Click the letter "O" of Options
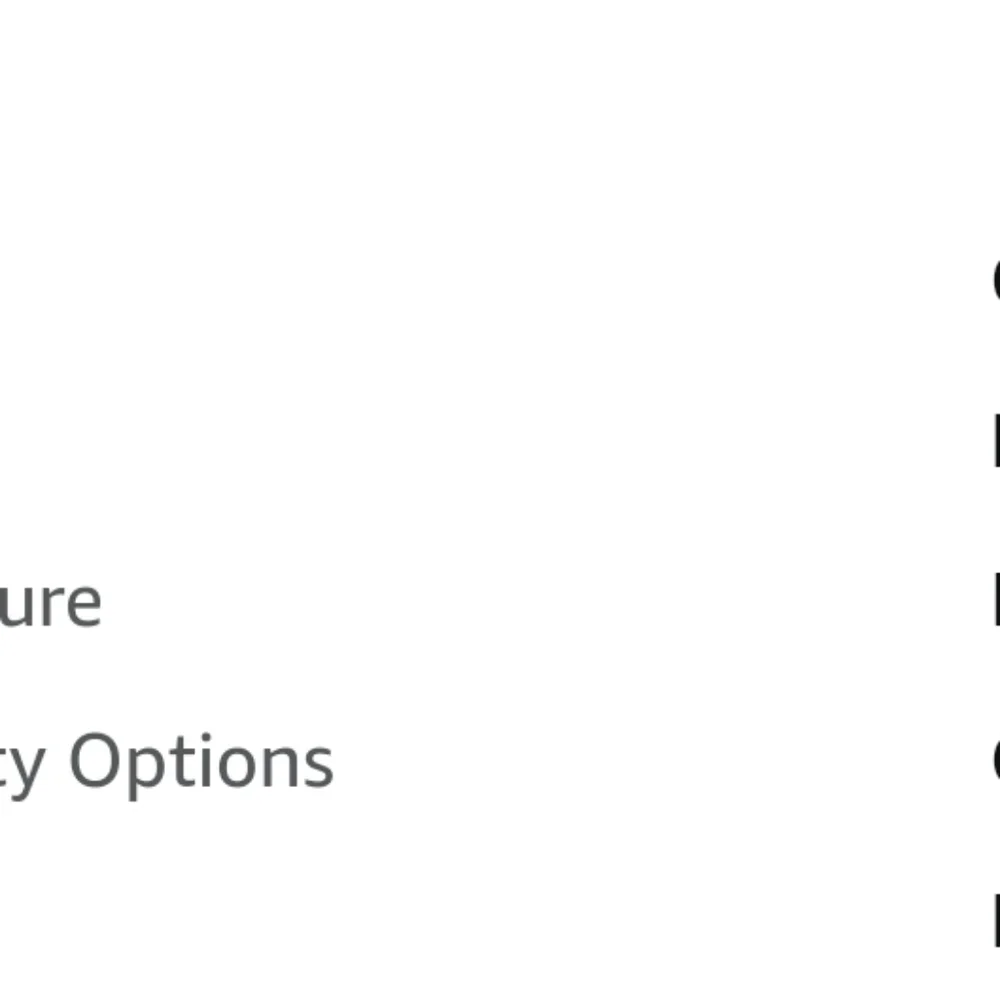This screenshot has width=1000, height=998. tap(94, 760)
